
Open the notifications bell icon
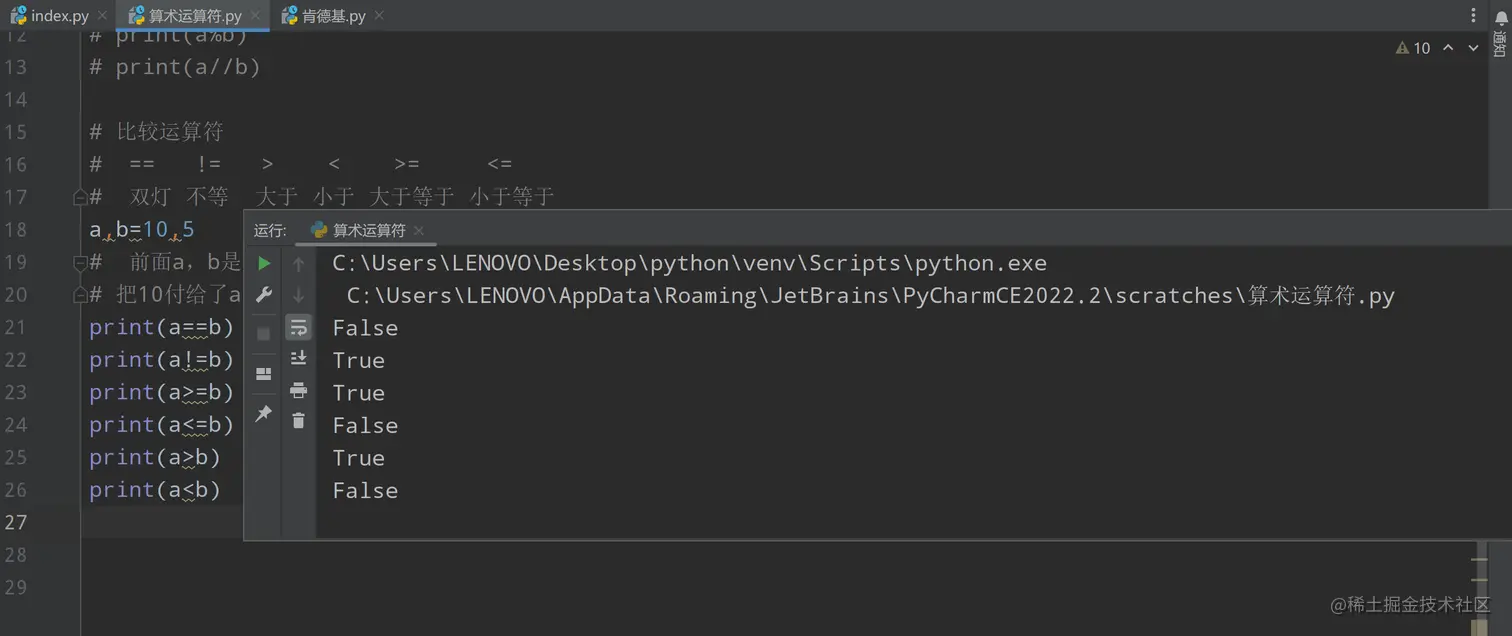[x=1500, y=18]
